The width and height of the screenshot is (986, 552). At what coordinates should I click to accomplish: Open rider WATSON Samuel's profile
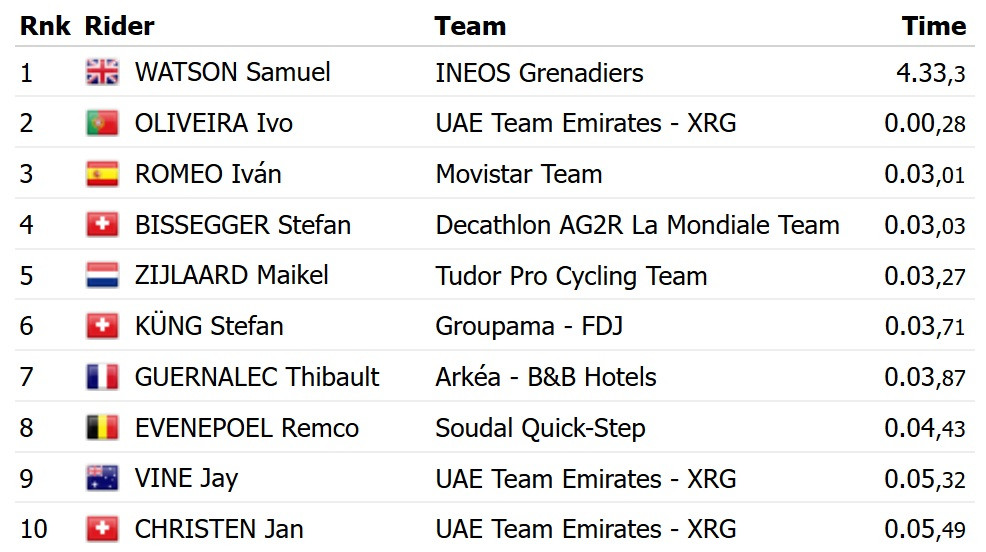coord(233,72)
